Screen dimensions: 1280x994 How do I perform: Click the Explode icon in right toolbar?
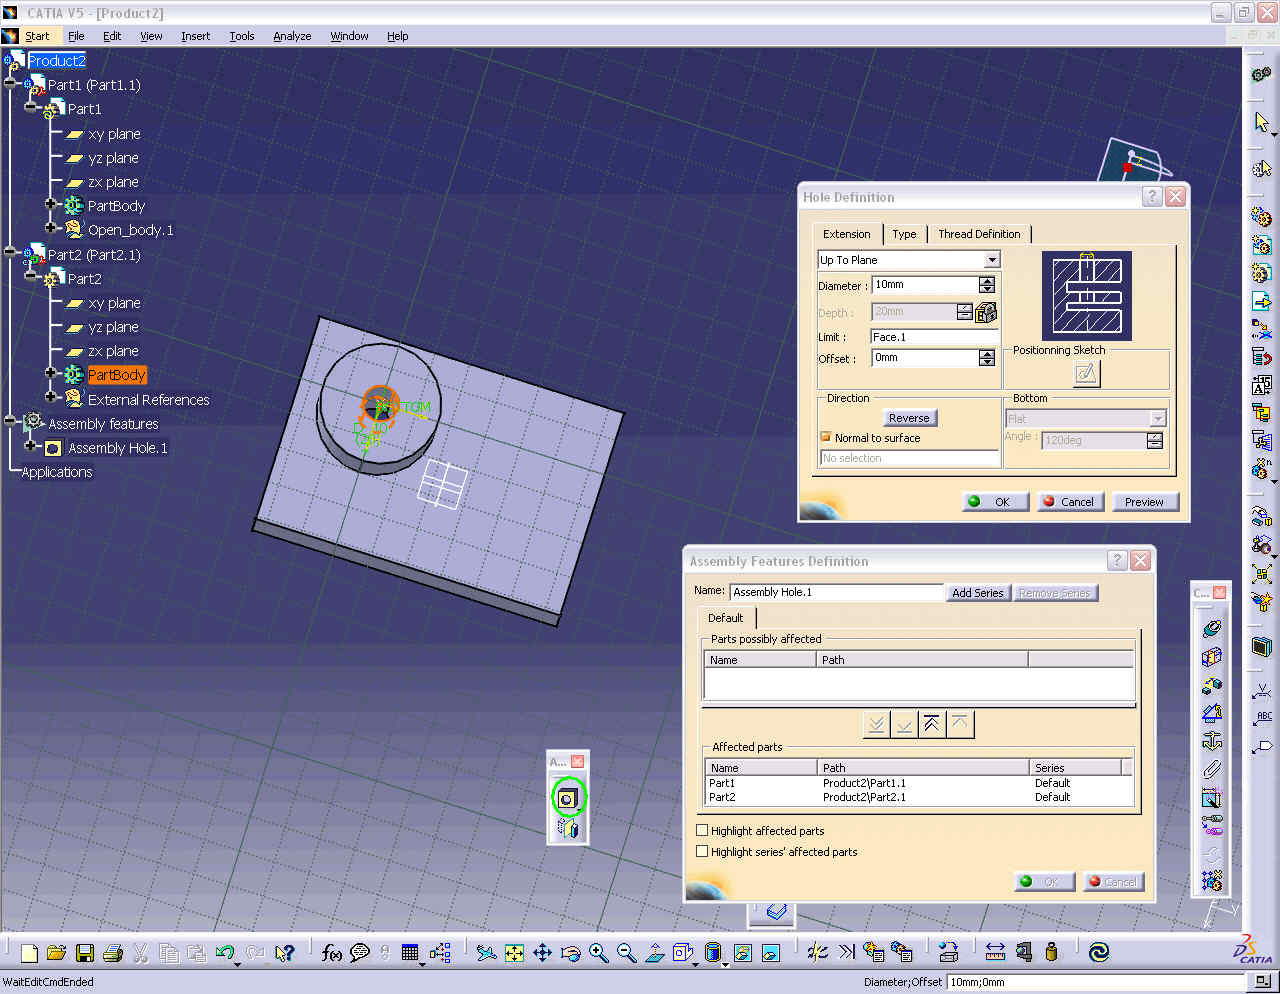coord(1261,574)
